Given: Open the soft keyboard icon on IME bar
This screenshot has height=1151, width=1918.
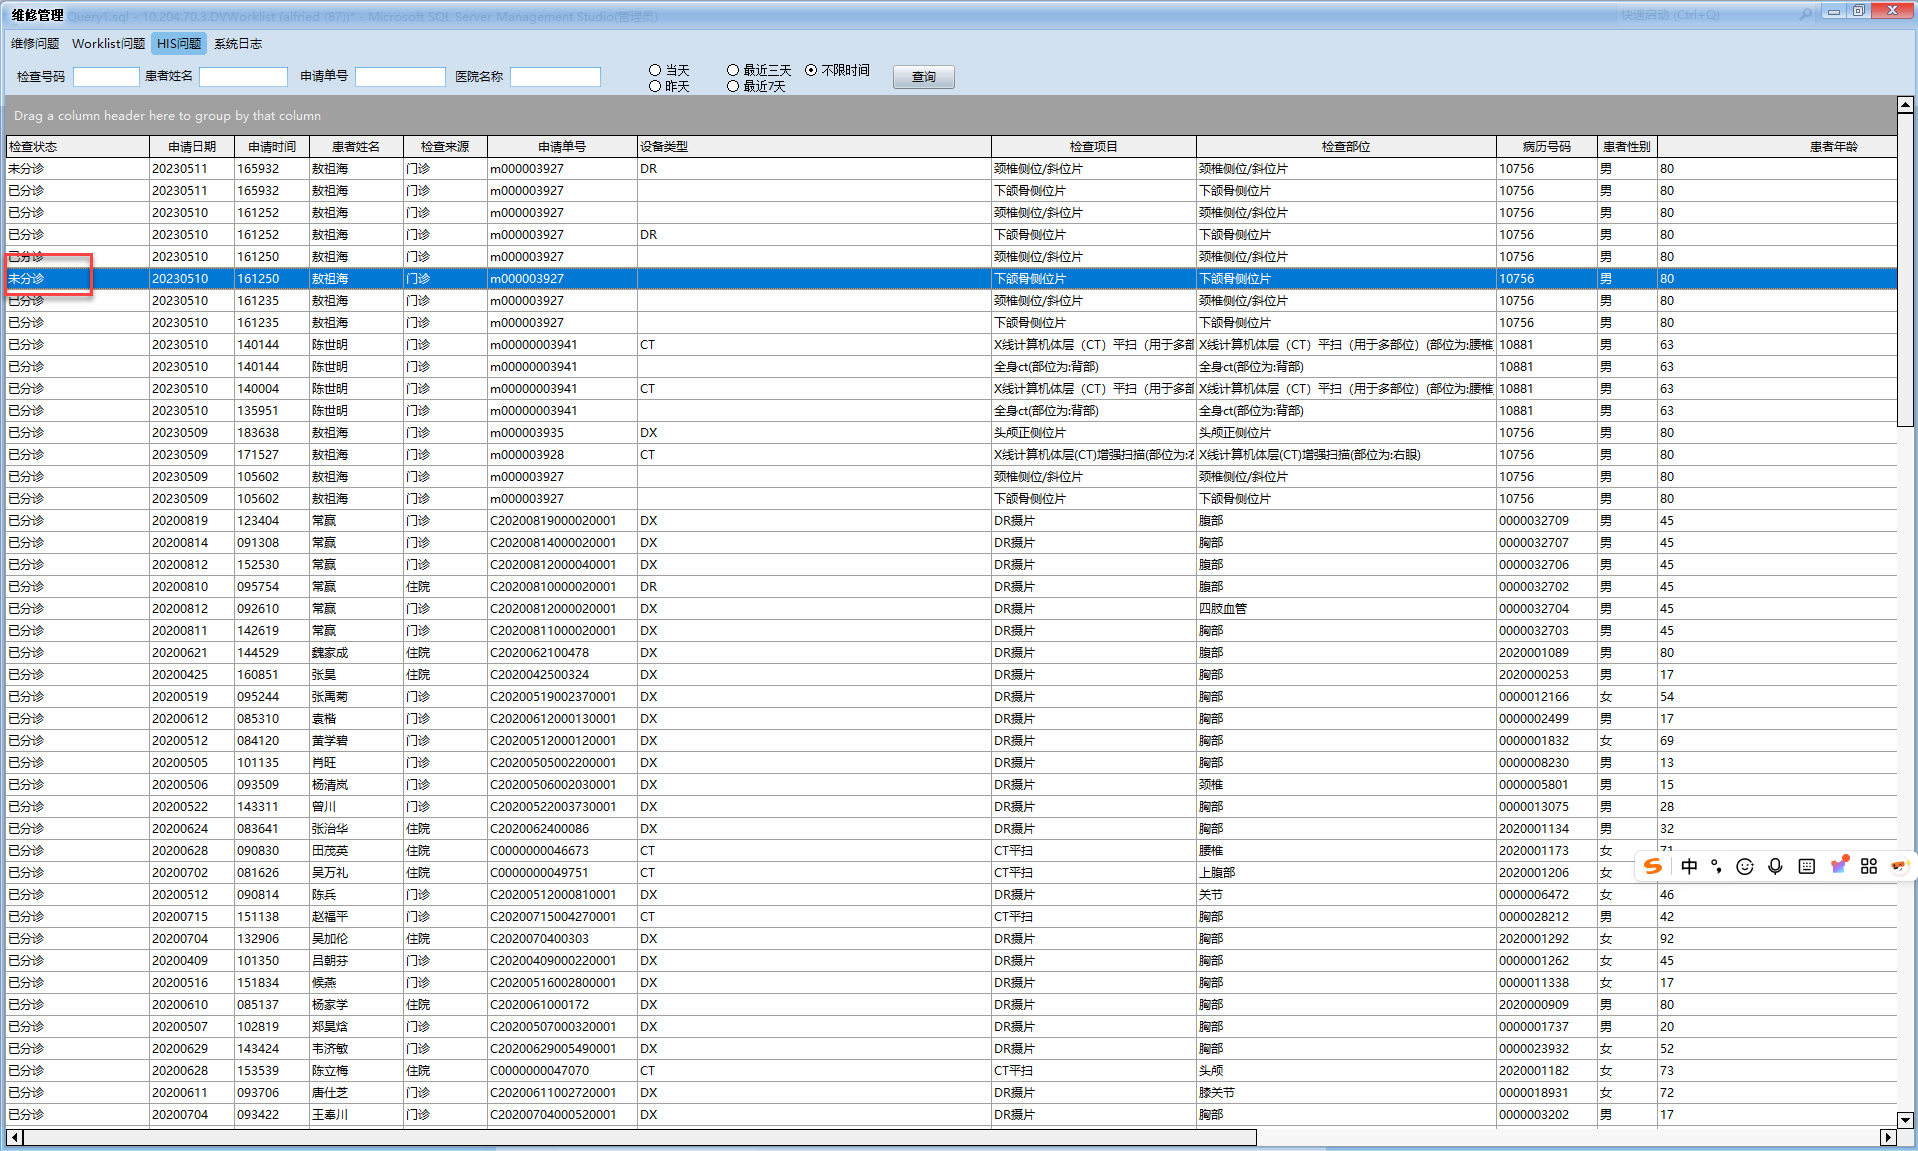Looking at the screenshot, I should point(1806,866).
